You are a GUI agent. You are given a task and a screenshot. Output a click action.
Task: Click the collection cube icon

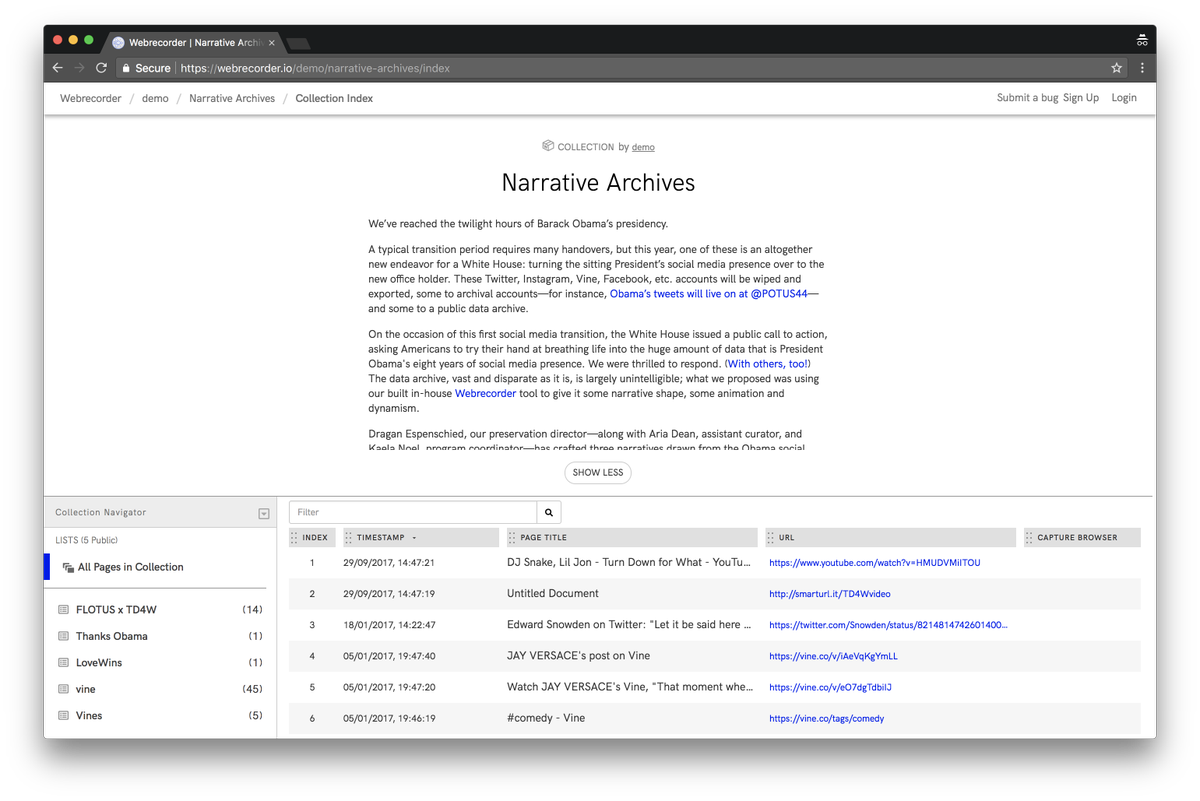548,146
